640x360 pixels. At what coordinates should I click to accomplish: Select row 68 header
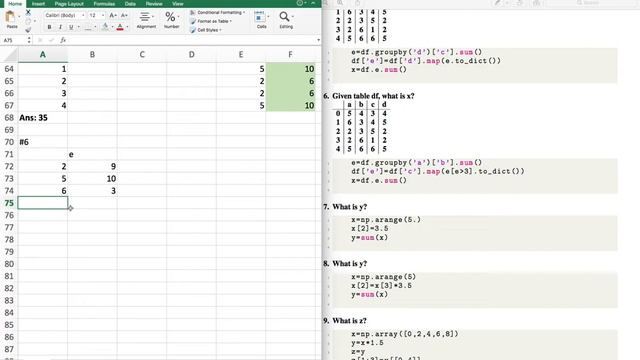click(x=9, y=118)
